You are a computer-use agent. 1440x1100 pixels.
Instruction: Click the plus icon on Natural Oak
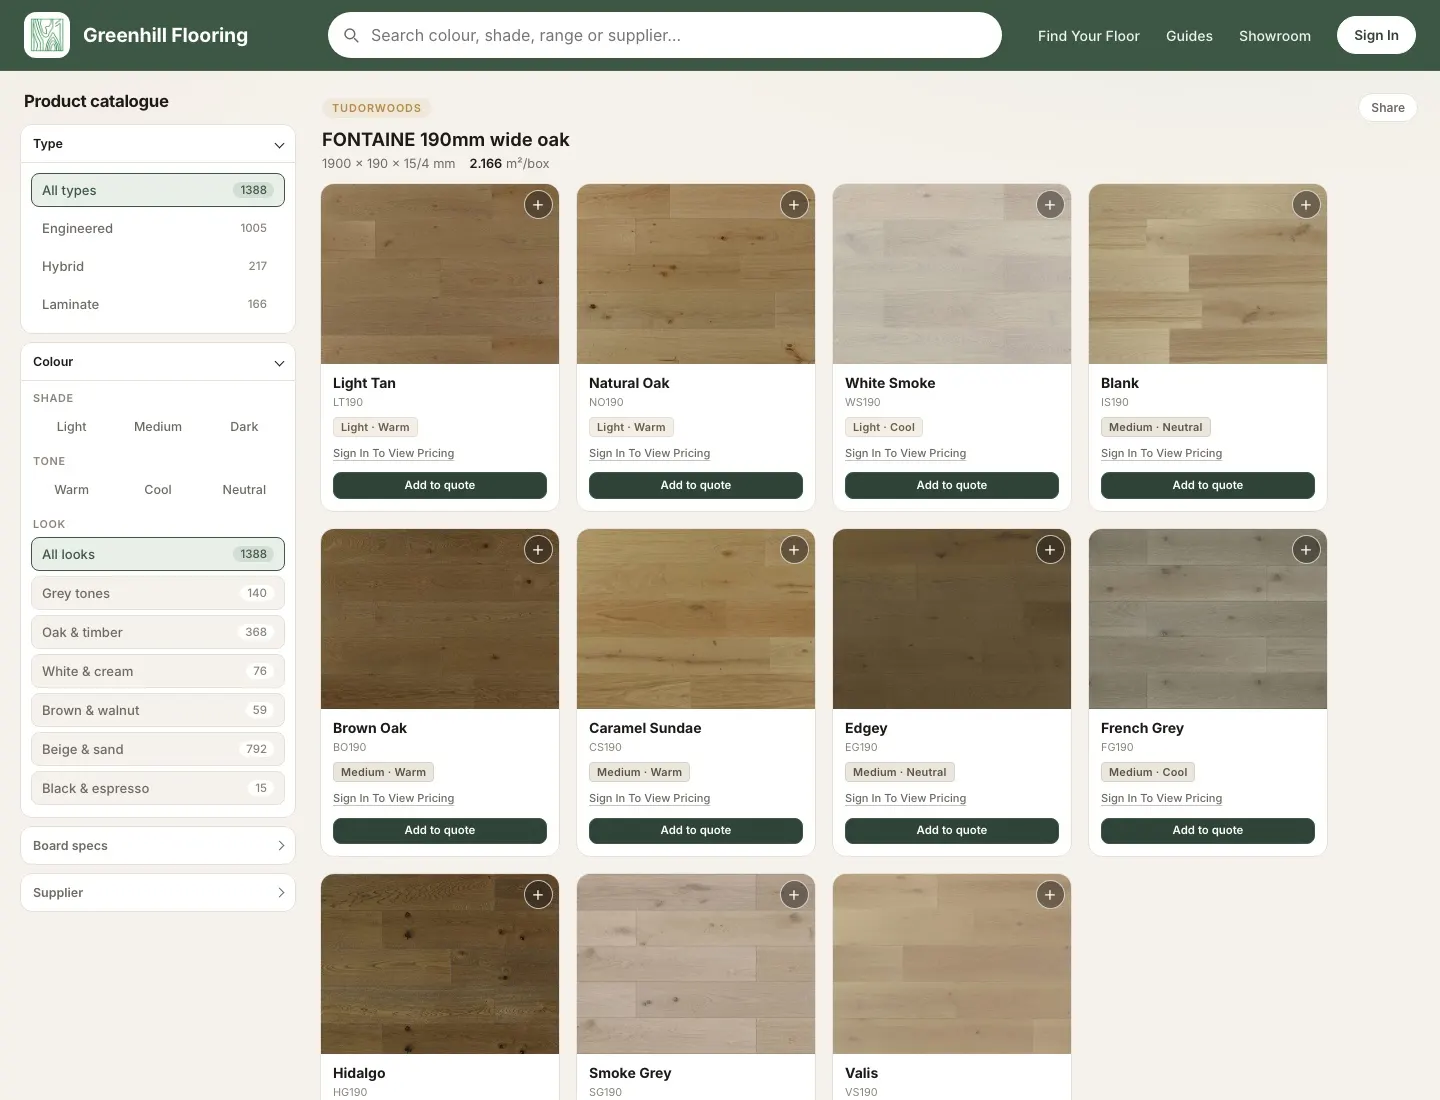click(x=794, y=205)
